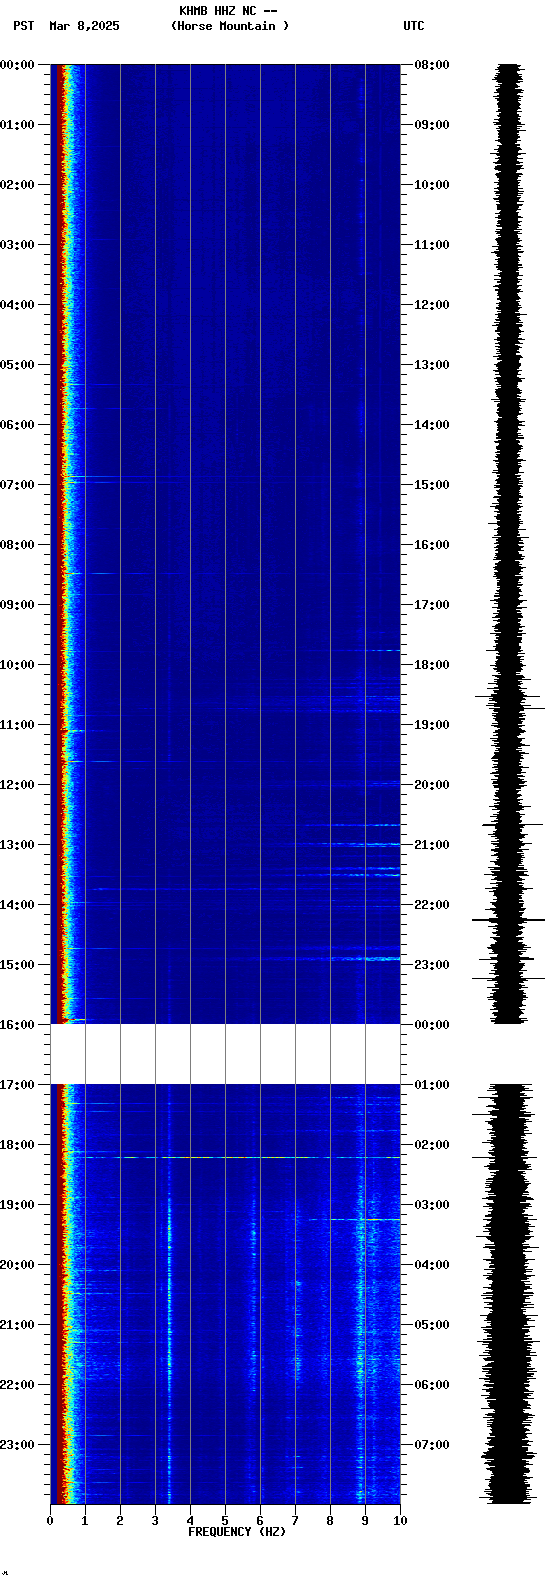
Task: Click the 8 Hz frequency tick label
Action: tap(330, 1521)
